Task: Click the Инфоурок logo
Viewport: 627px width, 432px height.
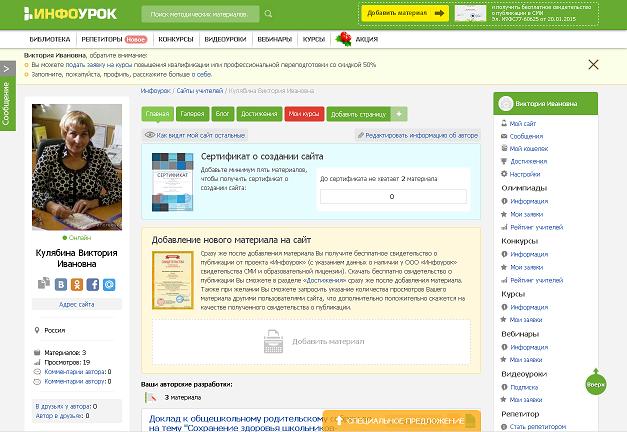Action: click(70, 14)
